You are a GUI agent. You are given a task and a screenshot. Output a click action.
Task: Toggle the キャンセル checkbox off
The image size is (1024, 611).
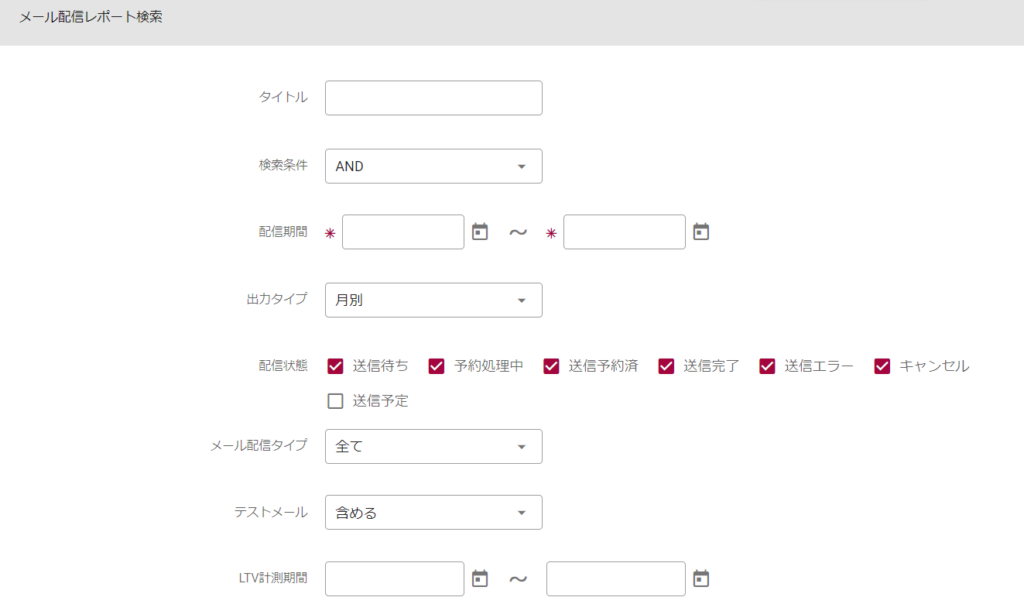click(882, 366)
